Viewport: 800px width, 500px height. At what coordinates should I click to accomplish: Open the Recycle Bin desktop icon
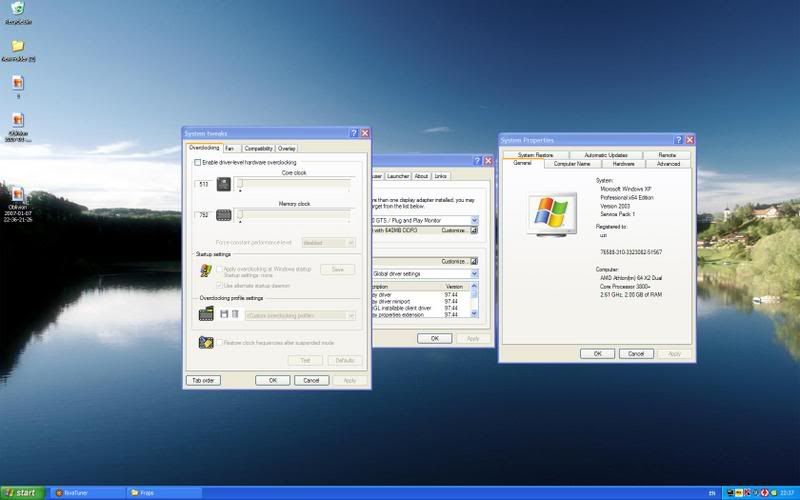pos(18,8)
